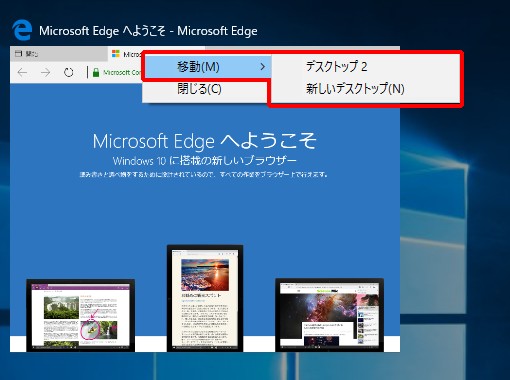Screen dimensions: 510x380
Task: Click the center tablet reading view image
Action: tap(205, 298)
